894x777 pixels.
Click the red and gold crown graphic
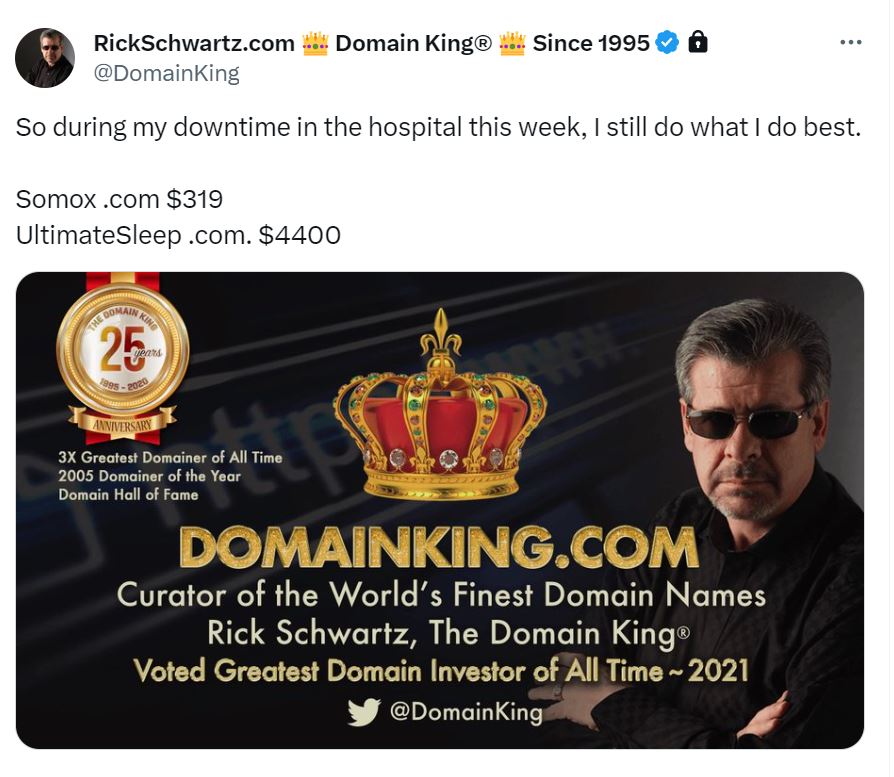coord(440,412)
